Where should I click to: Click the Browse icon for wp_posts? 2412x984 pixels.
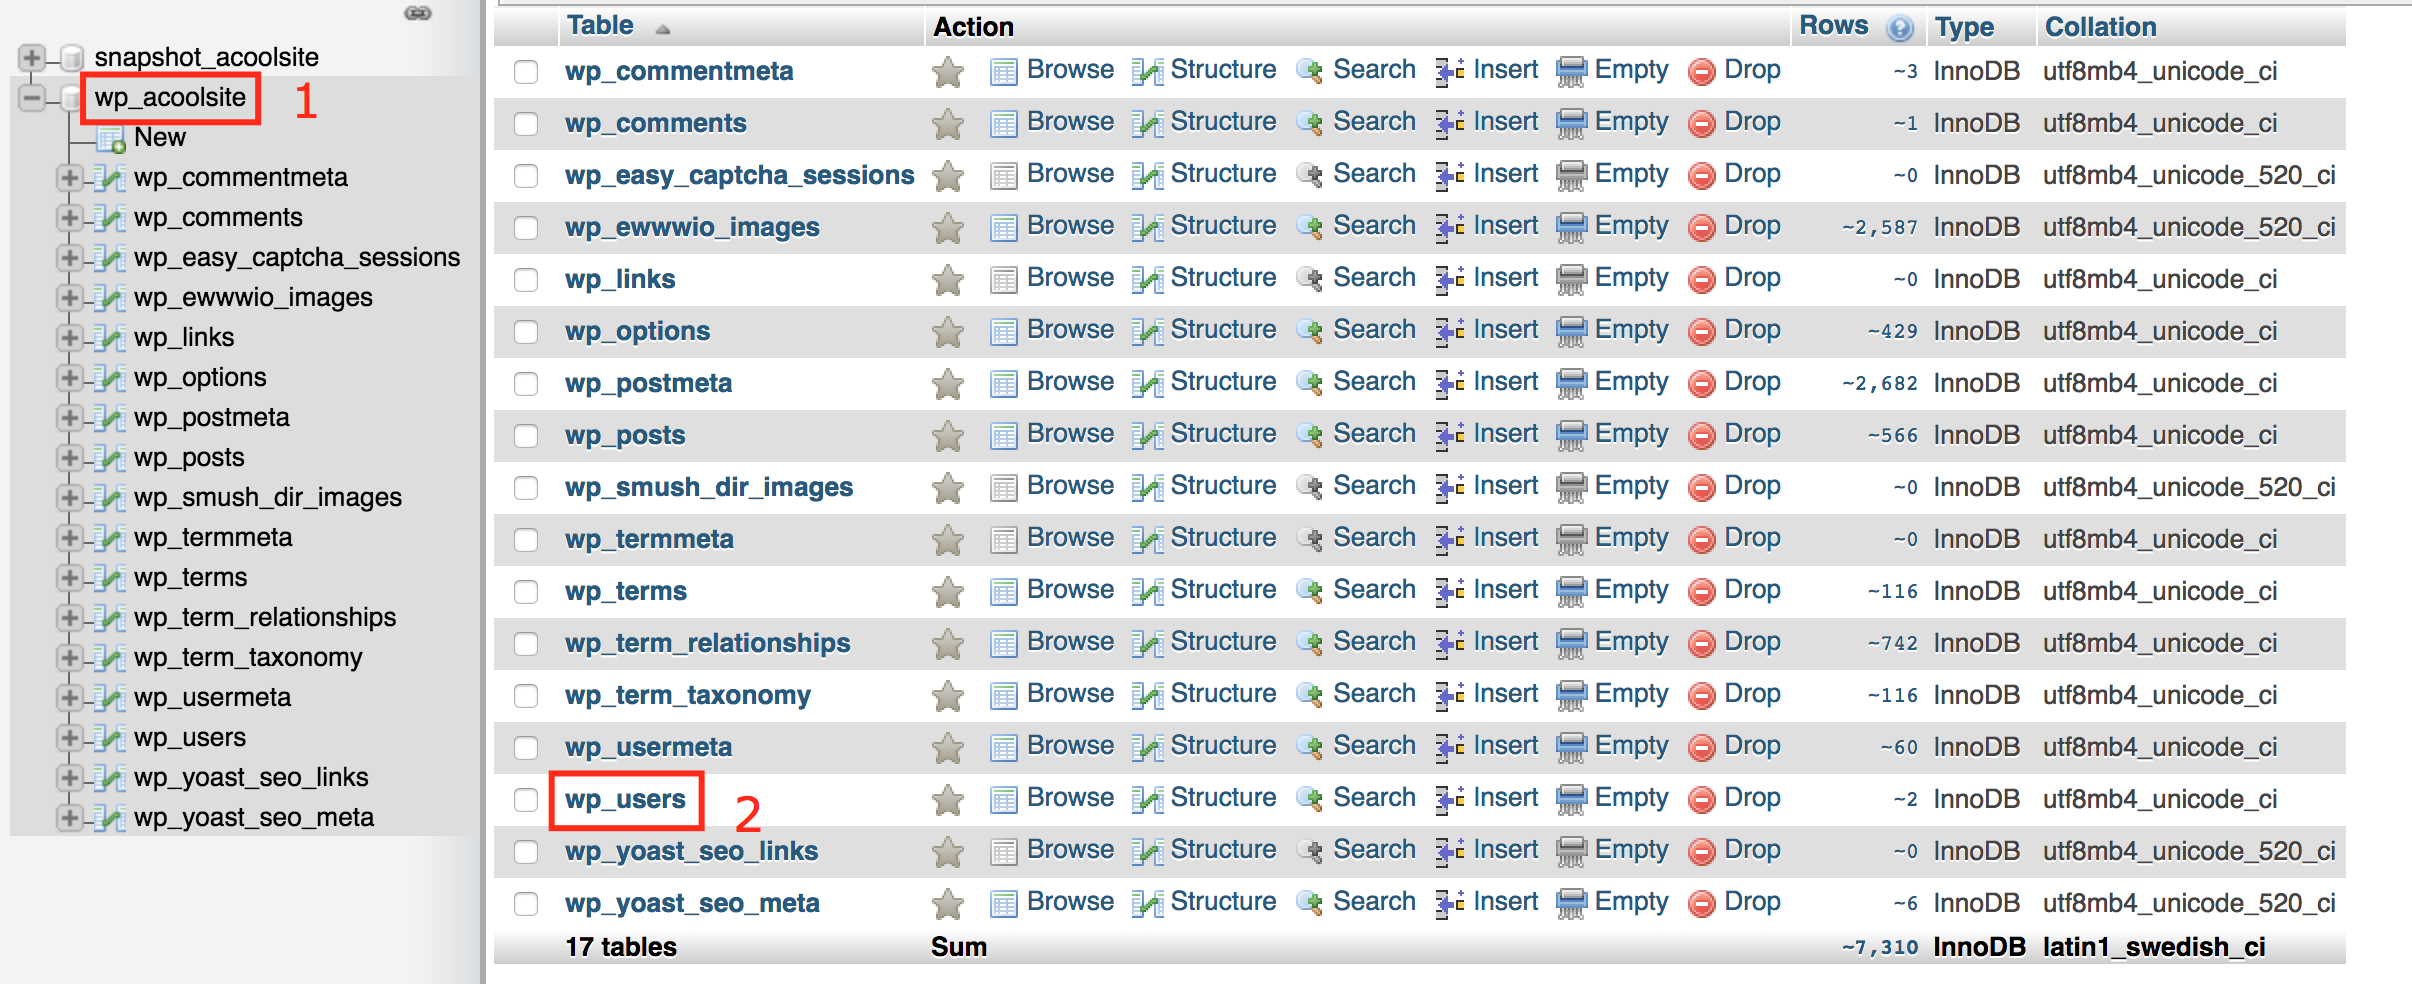tap(1003, 436)
